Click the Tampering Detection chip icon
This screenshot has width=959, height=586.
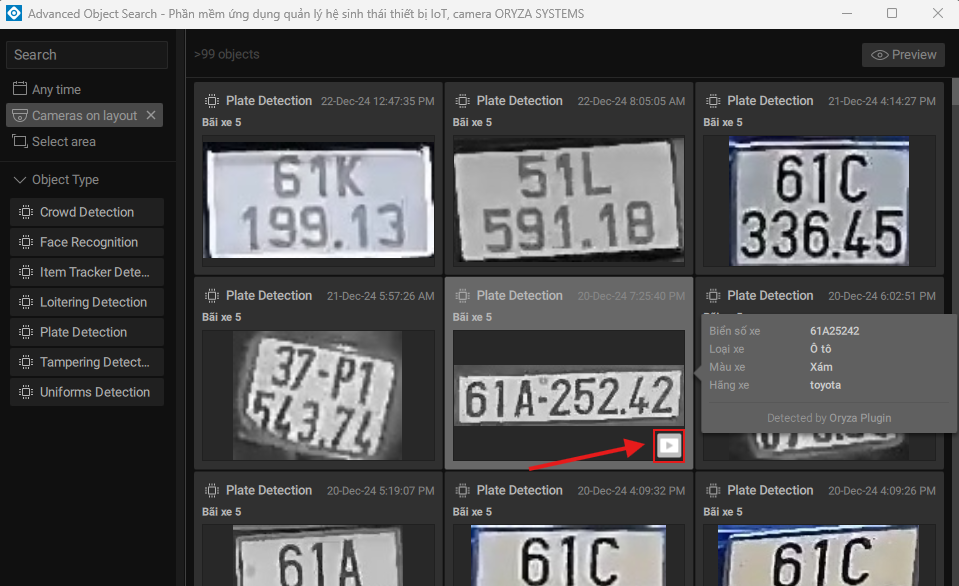pos(26,362)
